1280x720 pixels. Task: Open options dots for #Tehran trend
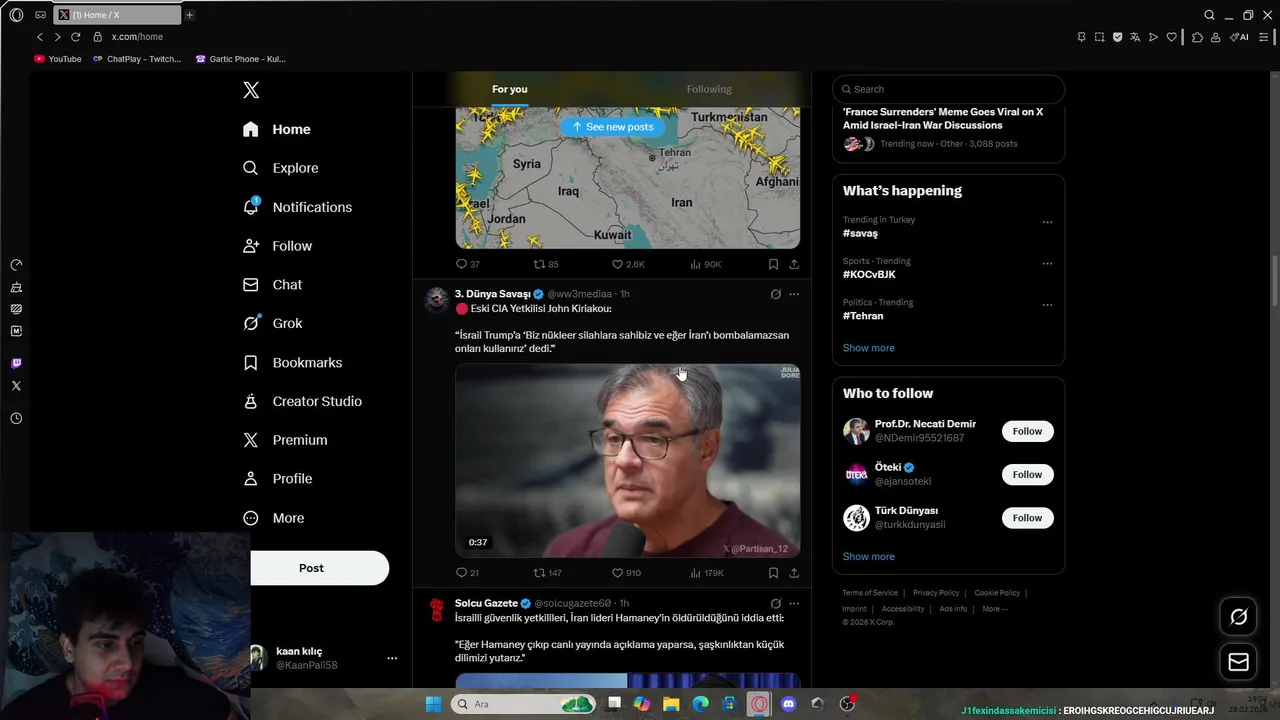1047,305
